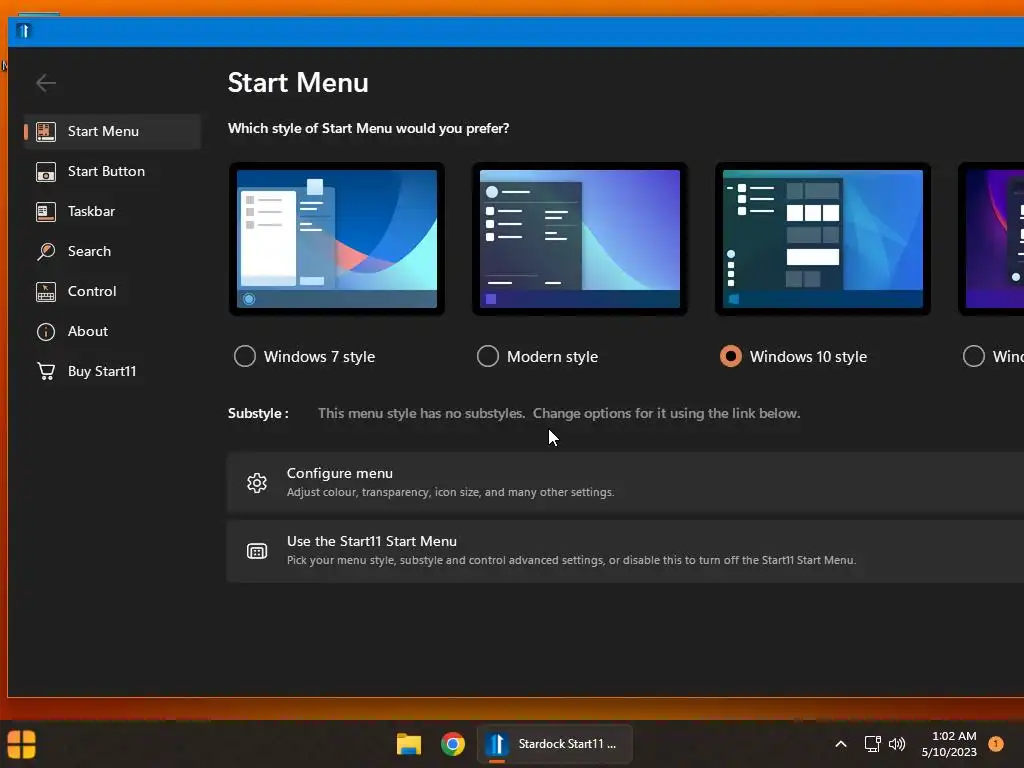The image size is (1024, 768).
Task: Click the Substyle label
Action: click(259, 413)
